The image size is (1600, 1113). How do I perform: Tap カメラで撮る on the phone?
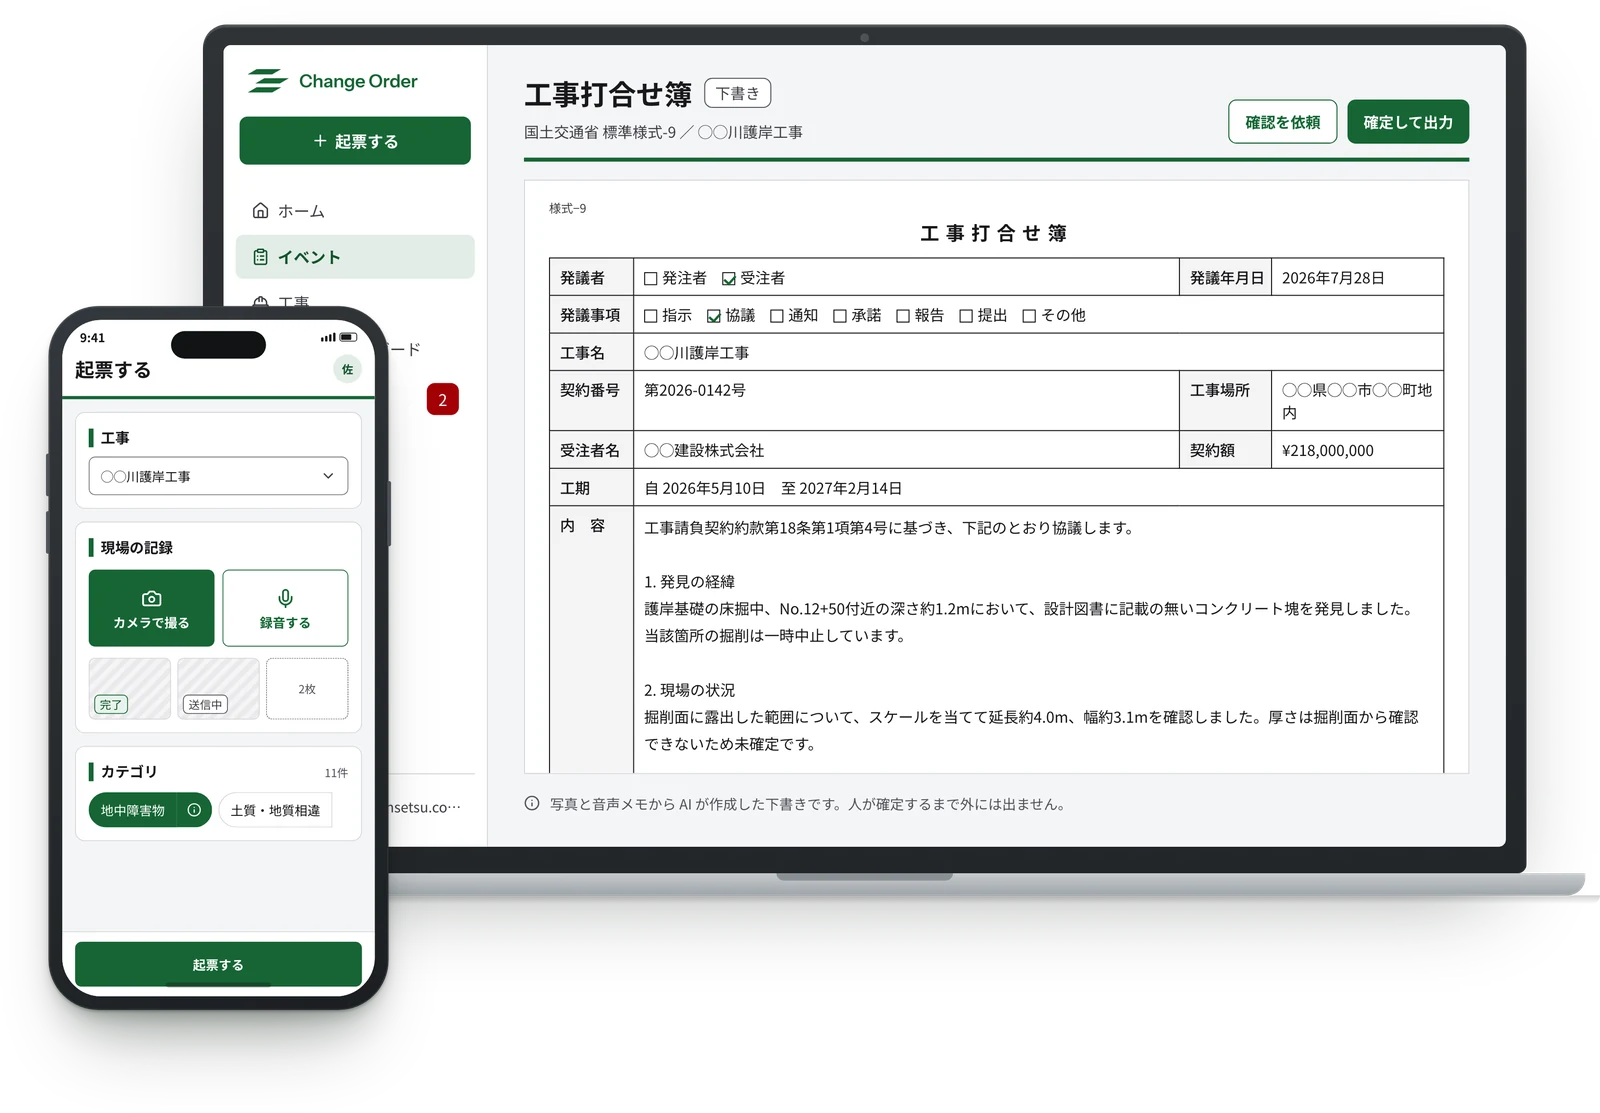151,608
